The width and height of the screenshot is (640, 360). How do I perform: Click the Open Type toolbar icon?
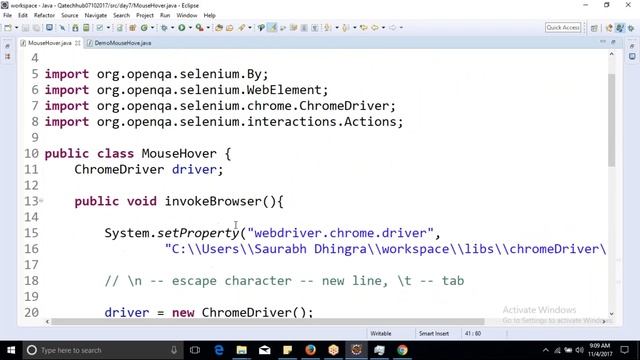click(219, 28)
